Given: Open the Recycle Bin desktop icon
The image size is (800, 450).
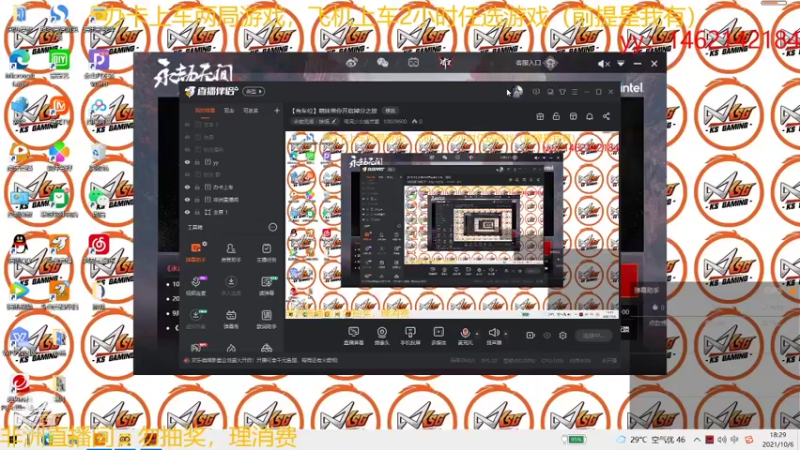Looking at the screenshot, I should [98, 156].
